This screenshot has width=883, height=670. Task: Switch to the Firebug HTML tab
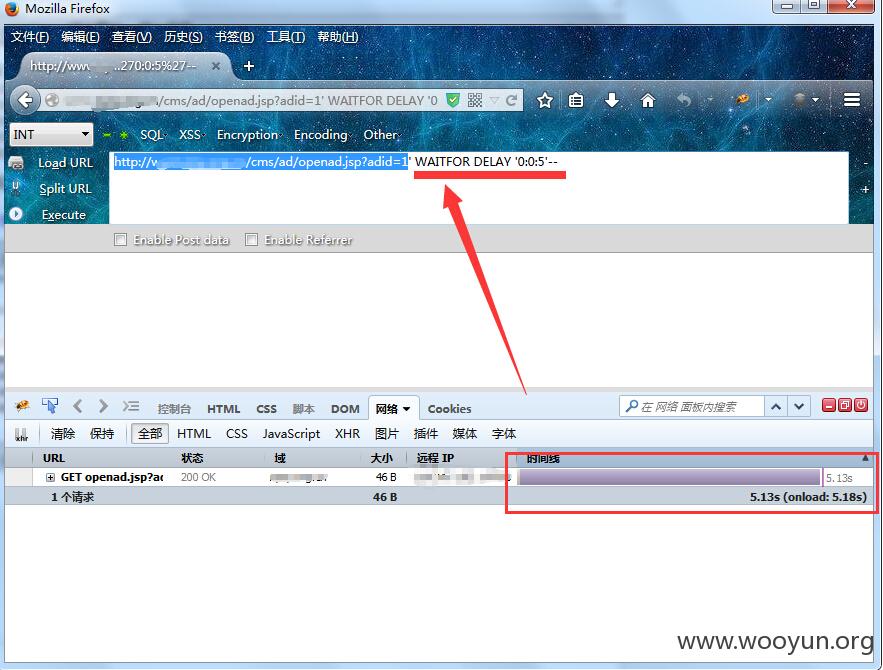(224, 409)
